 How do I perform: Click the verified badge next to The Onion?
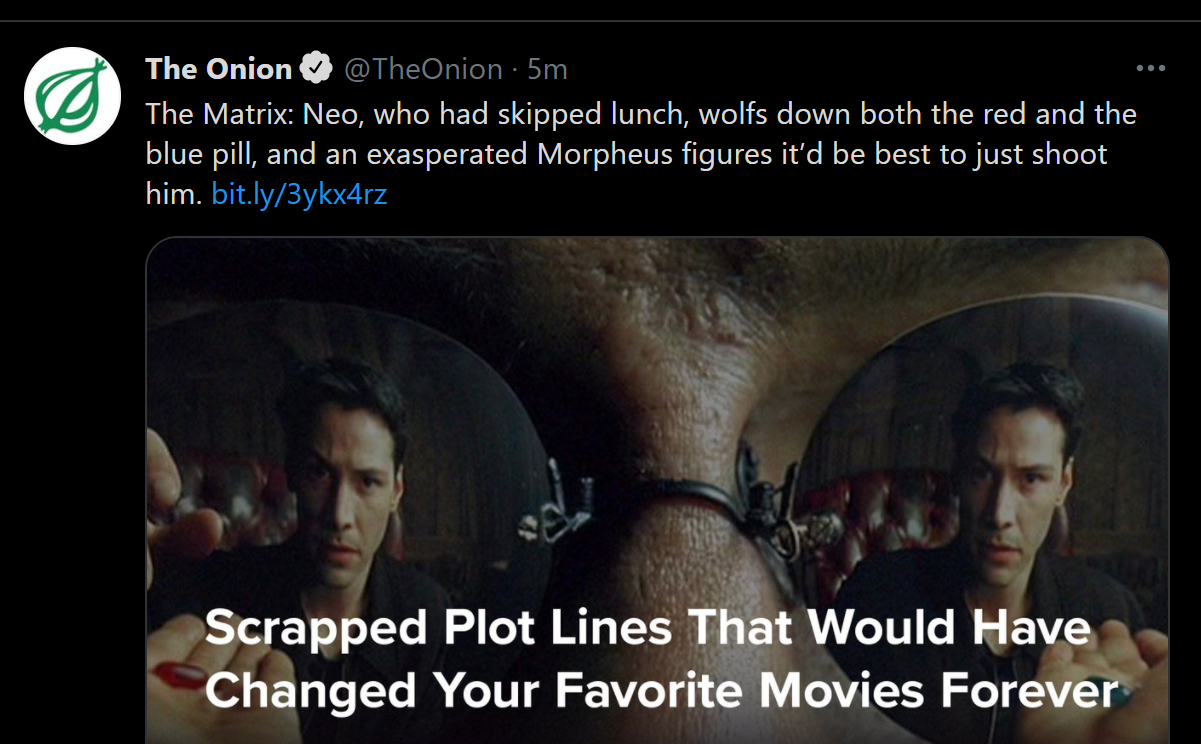click(x=317, y=69)
